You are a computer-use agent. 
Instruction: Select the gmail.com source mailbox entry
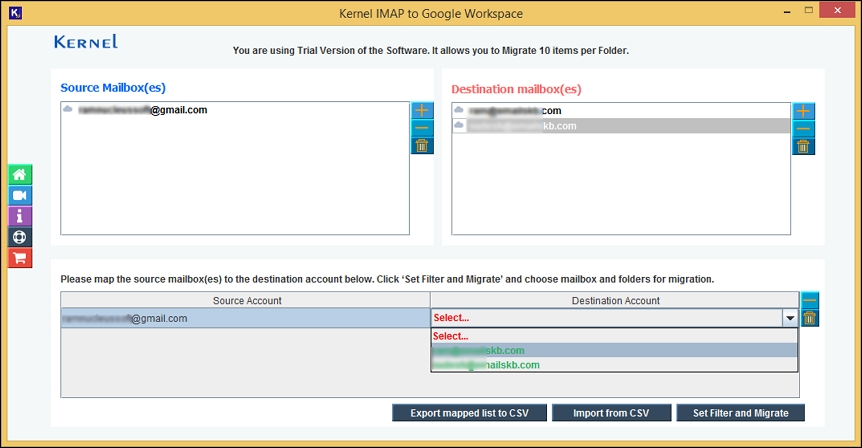(x=235, y=110)
